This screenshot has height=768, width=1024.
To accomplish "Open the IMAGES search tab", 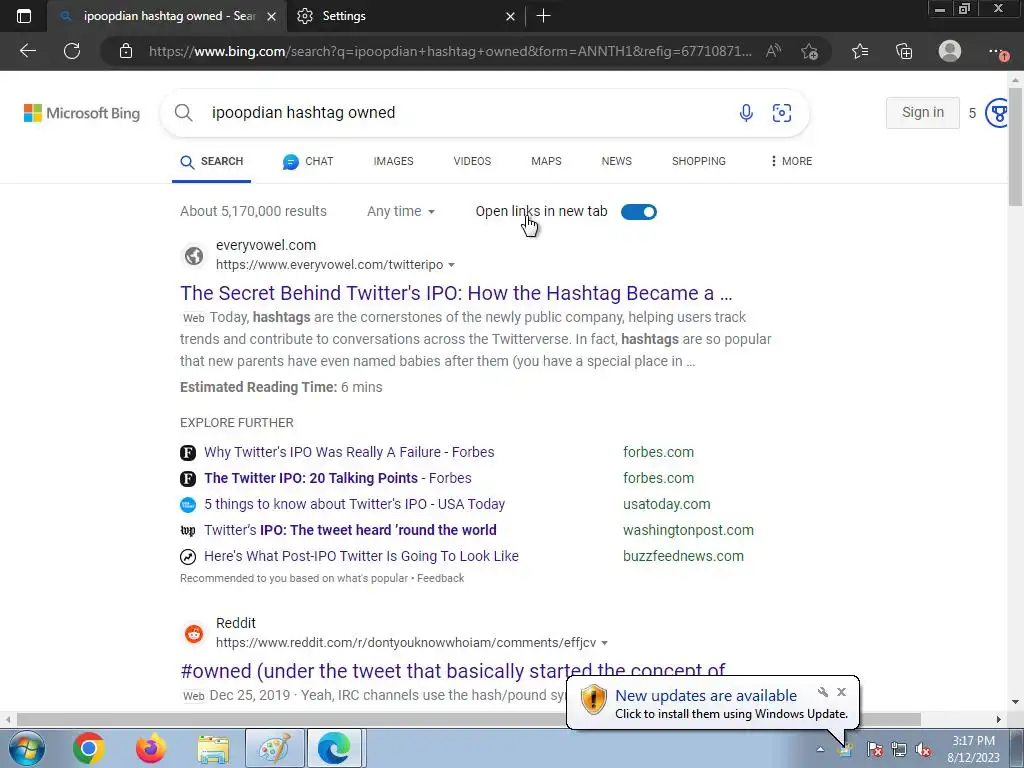I will pos(393,161).
